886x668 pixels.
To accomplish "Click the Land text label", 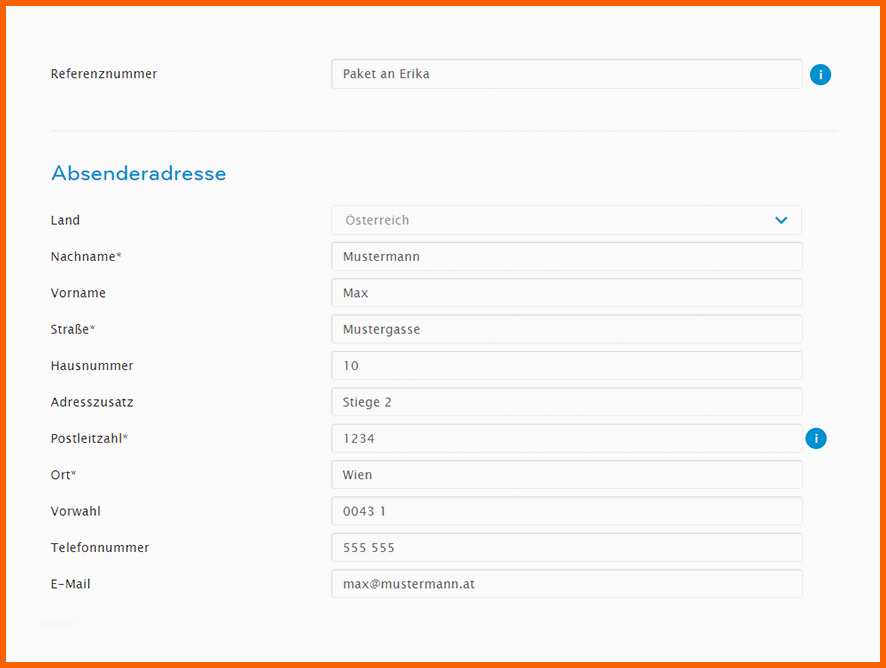I will tap(65, 220).
